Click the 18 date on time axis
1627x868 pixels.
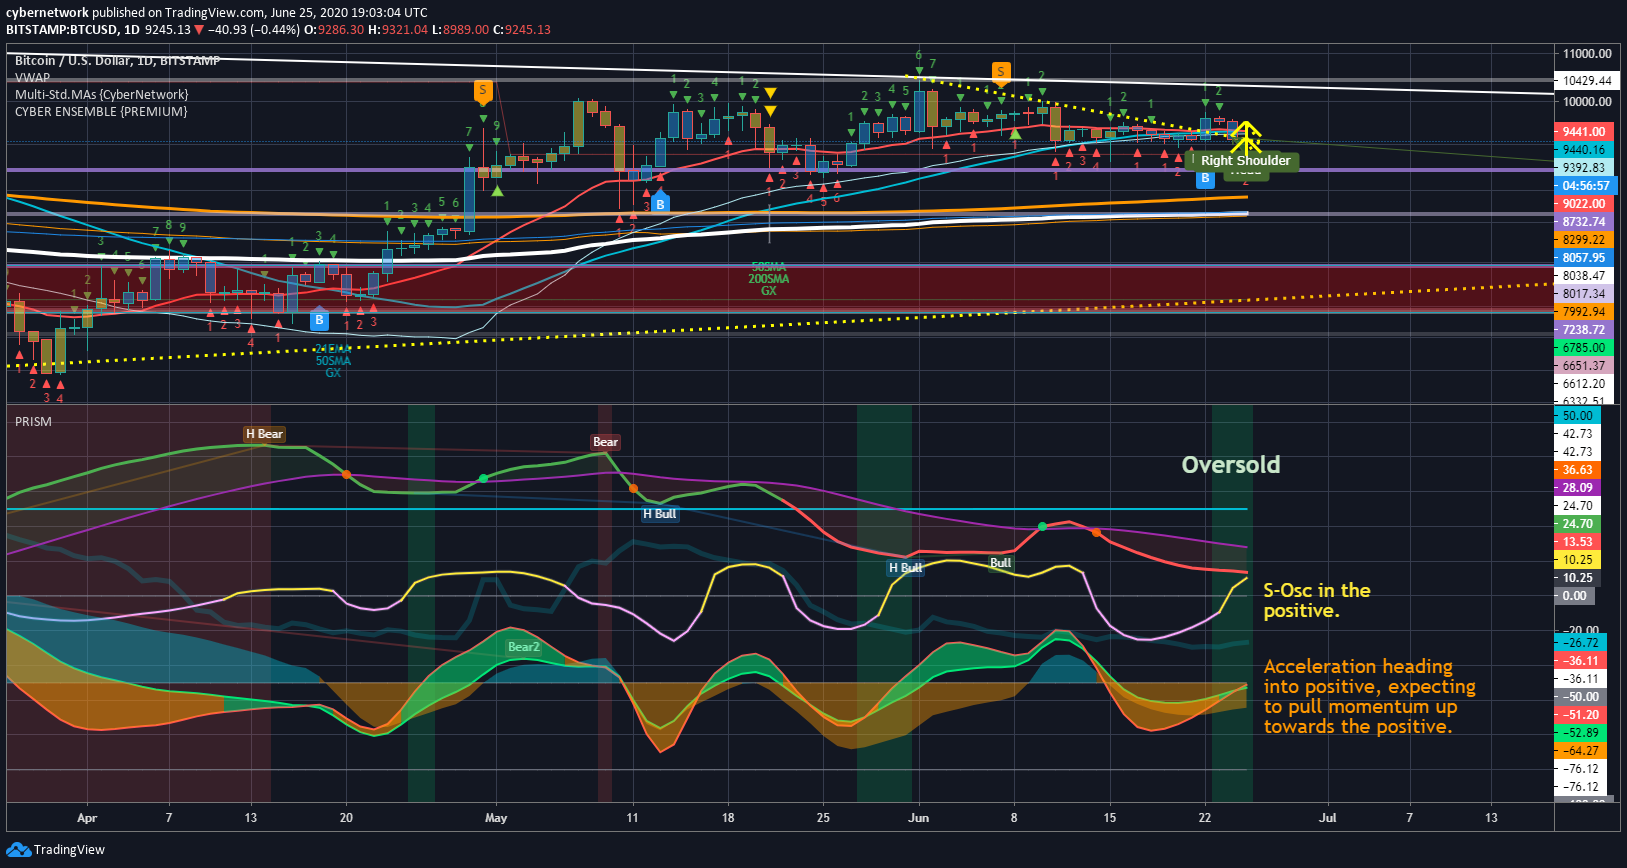point(728,818)
